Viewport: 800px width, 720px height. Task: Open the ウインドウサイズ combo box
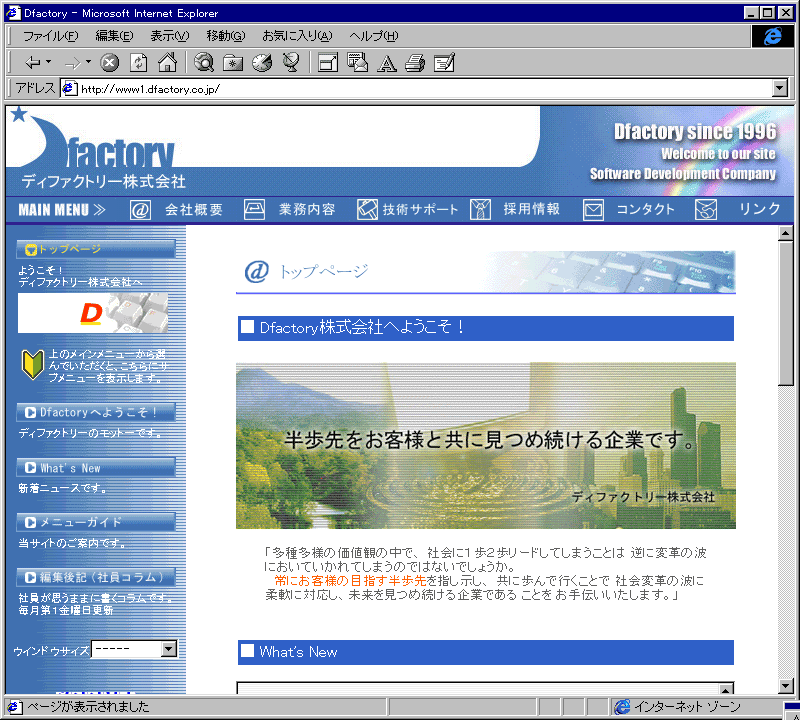(134, 649)
